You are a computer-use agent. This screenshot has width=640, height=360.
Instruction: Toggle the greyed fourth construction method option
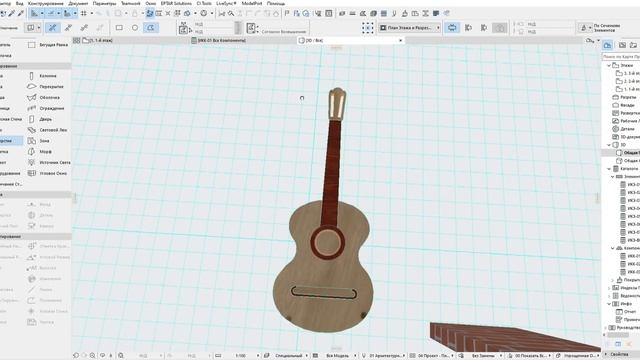pos(100,28)
